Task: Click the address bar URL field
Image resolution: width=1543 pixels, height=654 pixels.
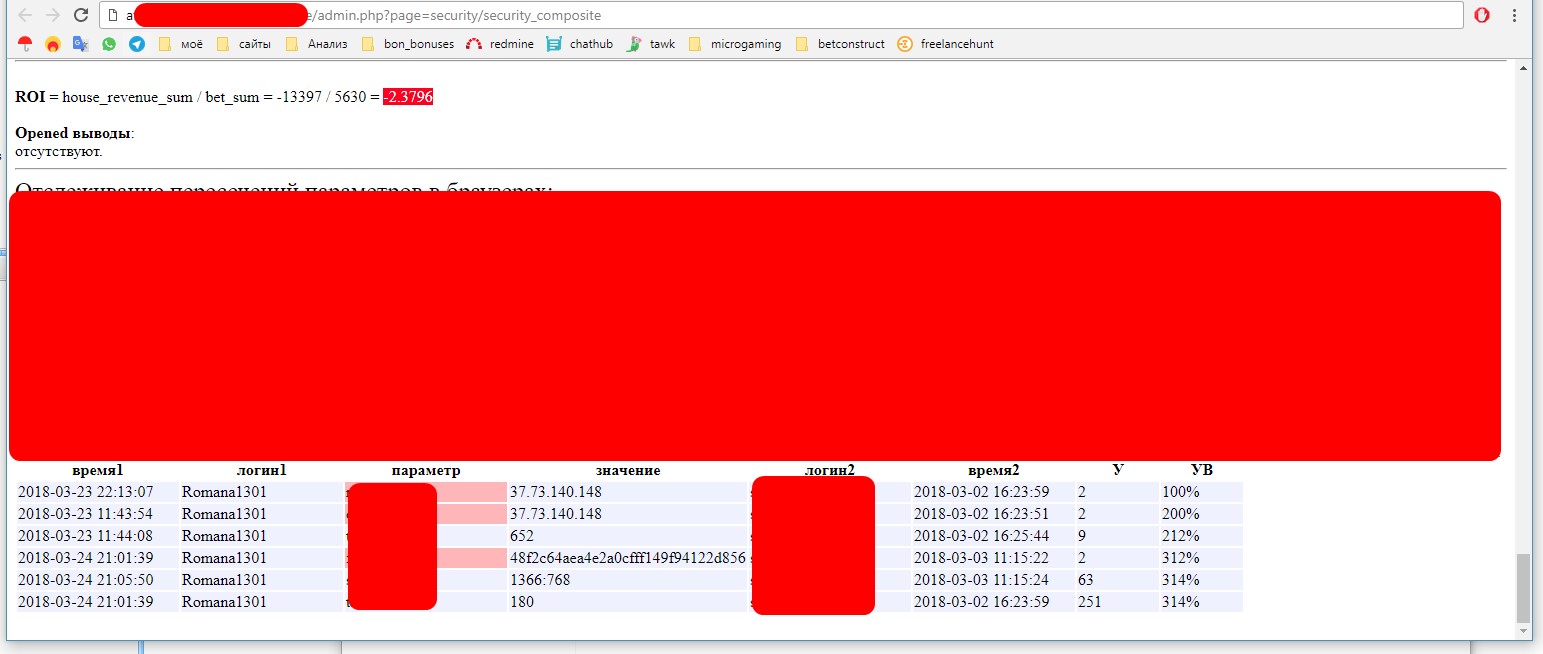Action: (x=780, y=15)
